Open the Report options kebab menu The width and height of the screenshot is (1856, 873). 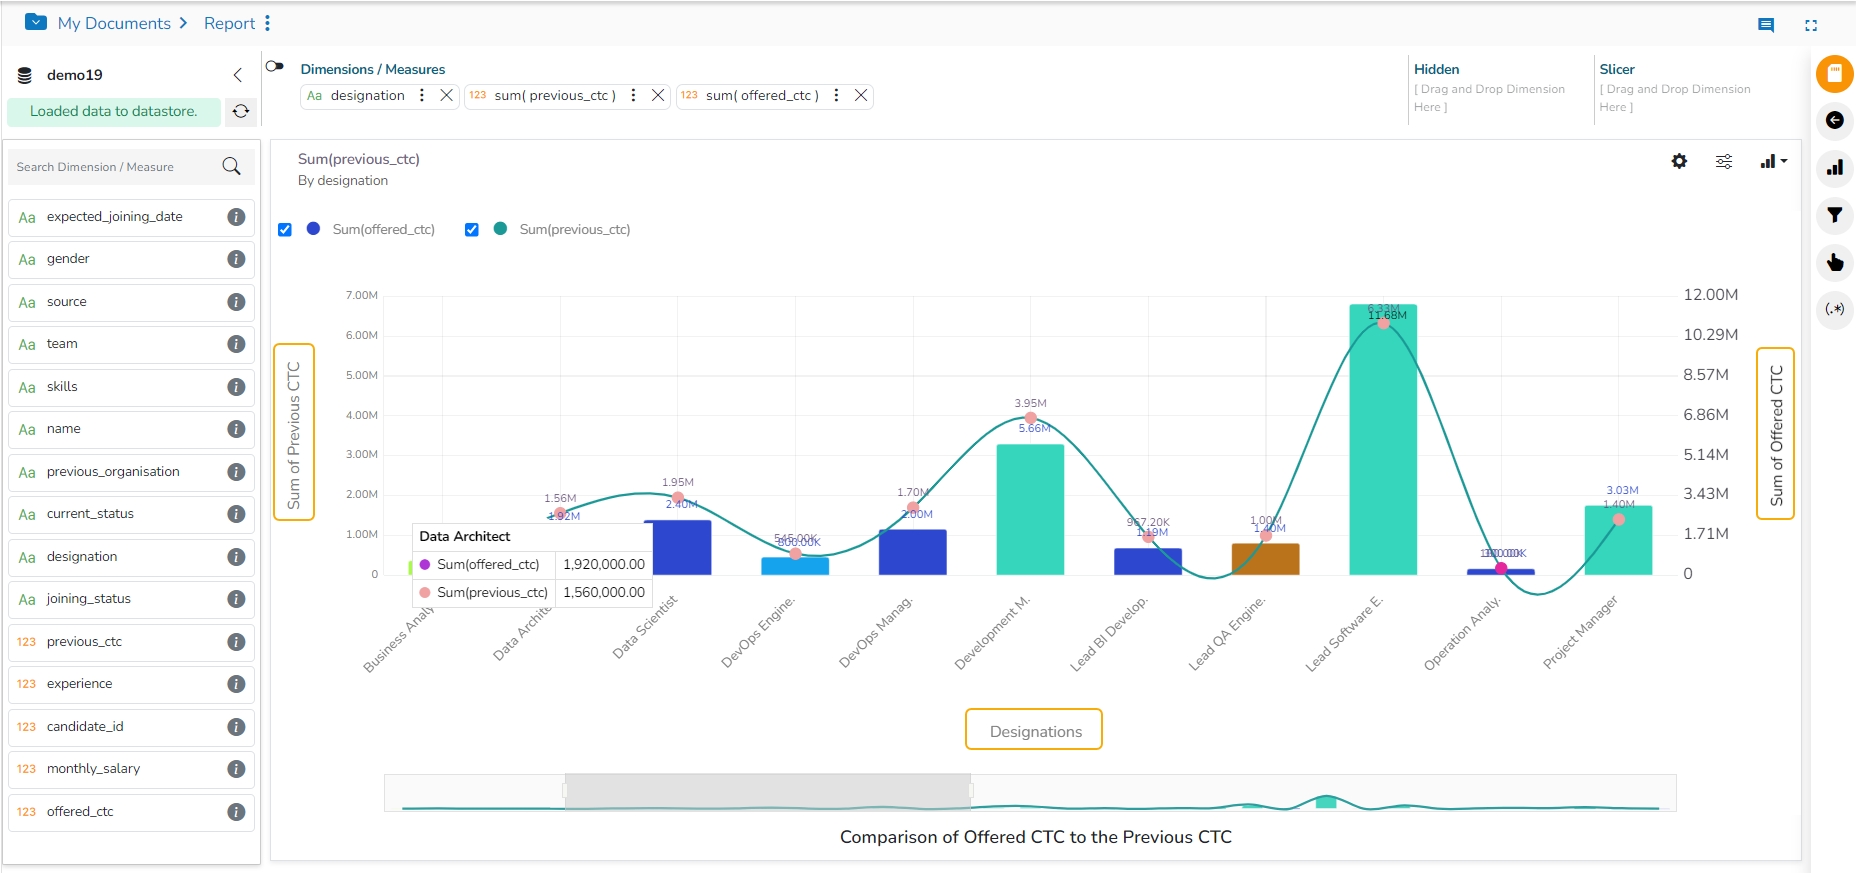coord(268,23)
